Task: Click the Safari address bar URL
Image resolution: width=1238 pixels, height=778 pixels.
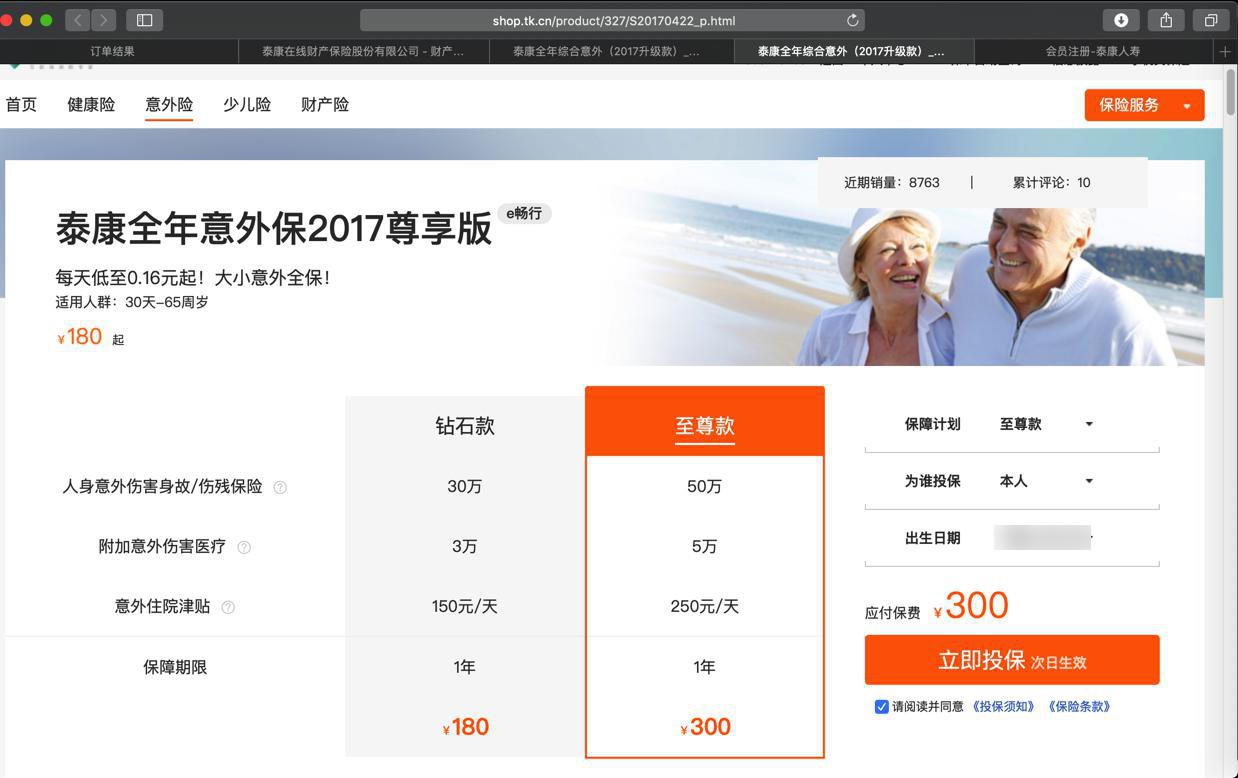Action: click(613, 20)
